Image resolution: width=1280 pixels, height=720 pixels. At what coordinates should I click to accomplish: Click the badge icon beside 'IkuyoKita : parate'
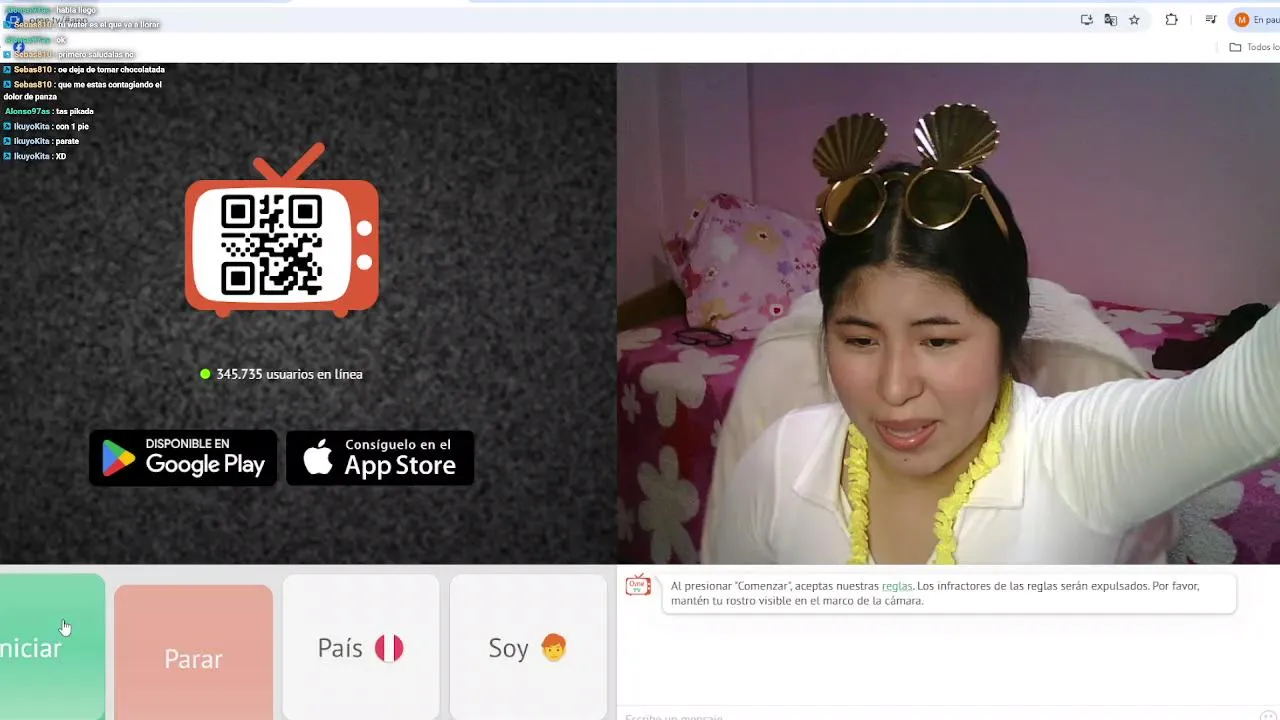point(7,142)
